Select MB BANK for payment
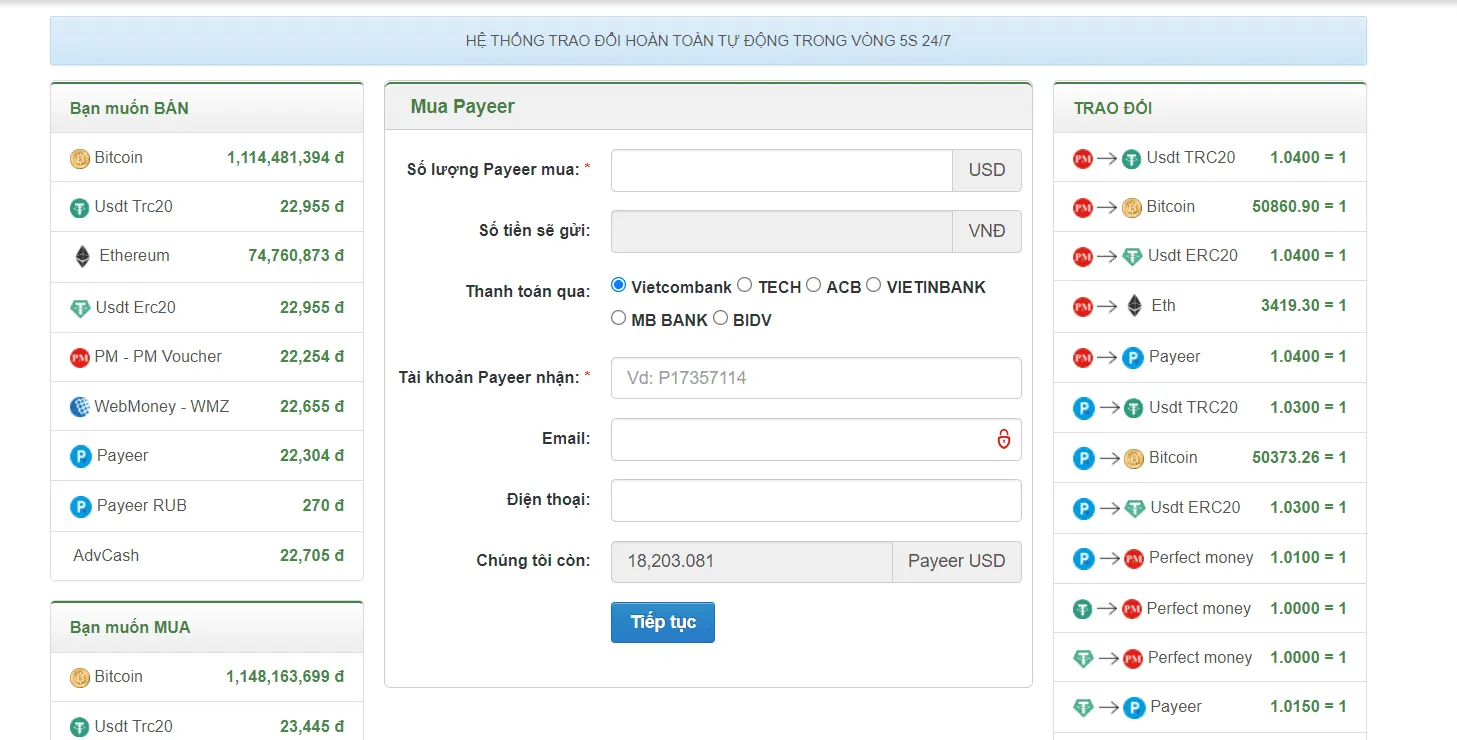 tap(618, 319)
